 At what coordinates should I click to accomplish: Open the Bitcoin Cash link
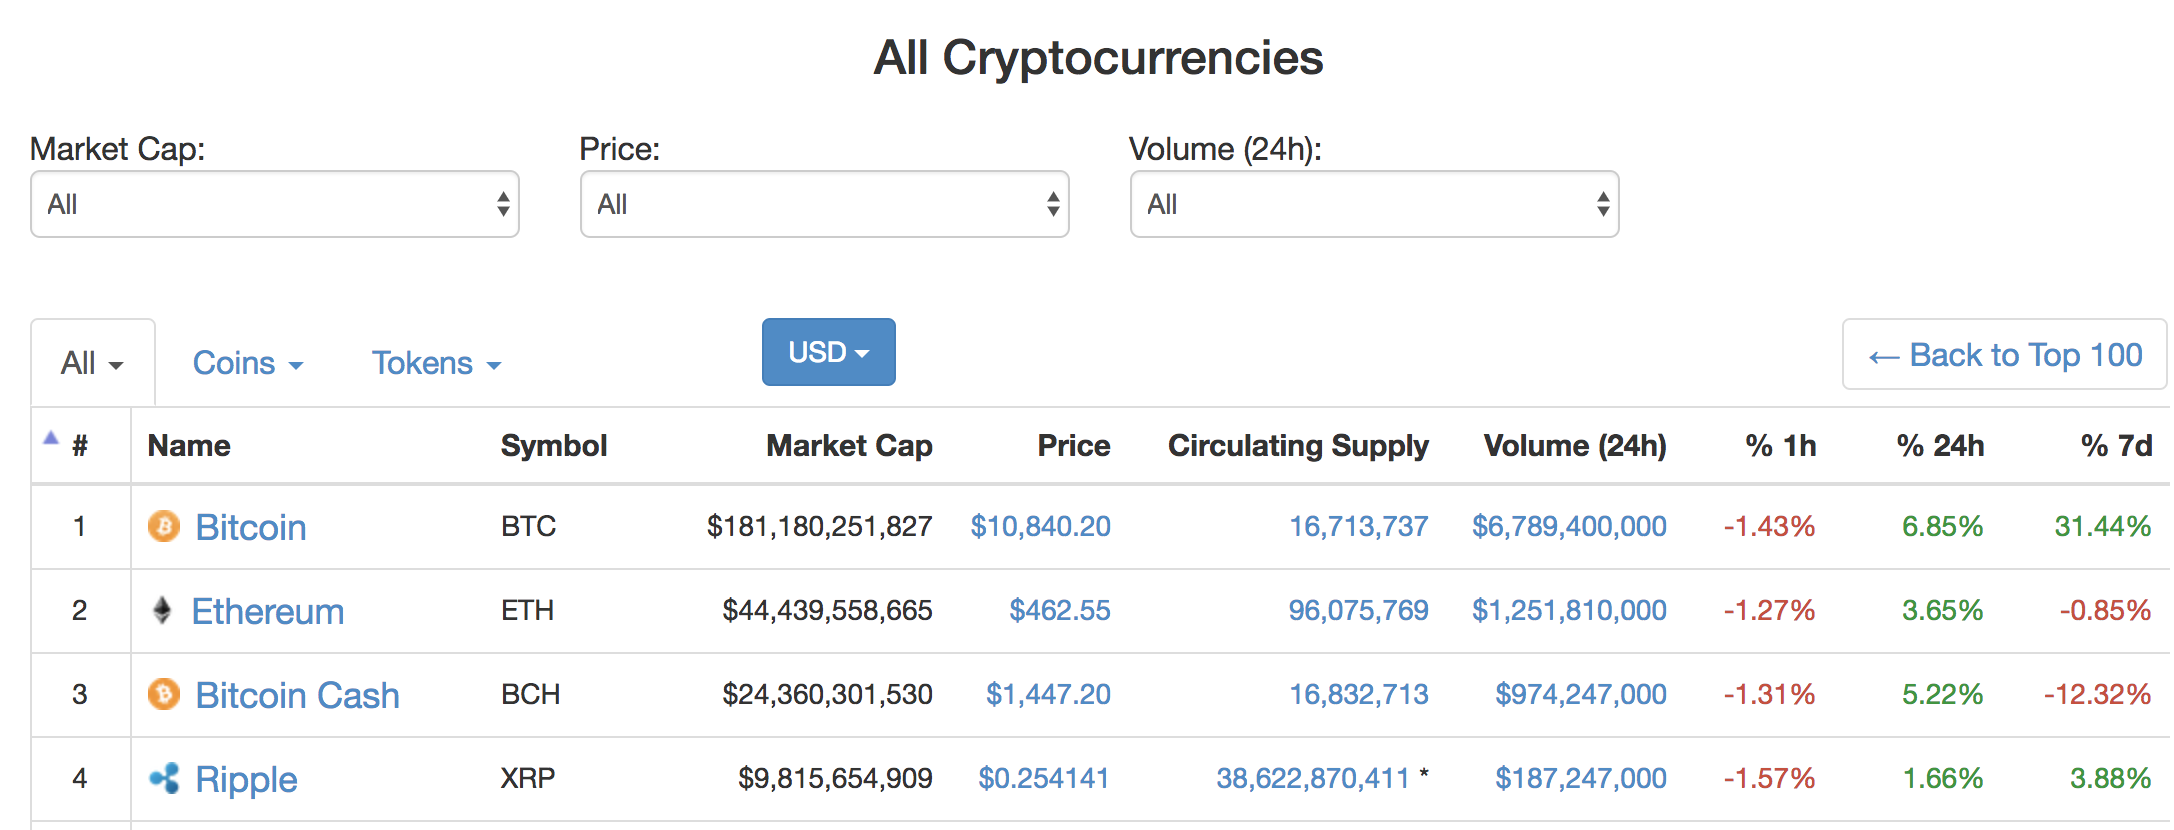(x=298, y=695)
